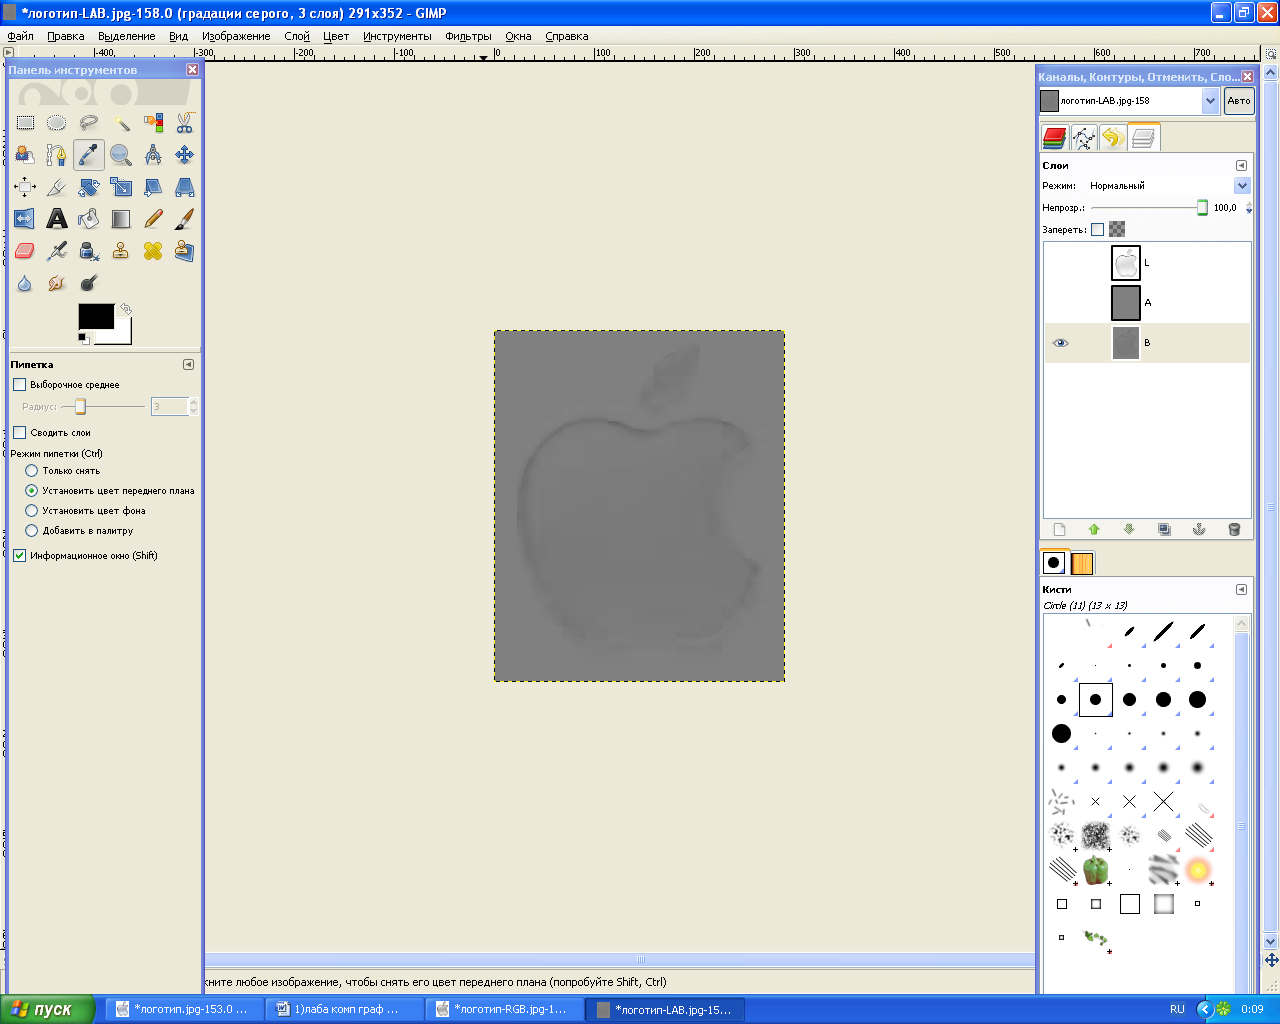The width and height of the screenshot is (1280, 1024).
Task: Switch to the Undo history tab
Action: coord(1113,138)
